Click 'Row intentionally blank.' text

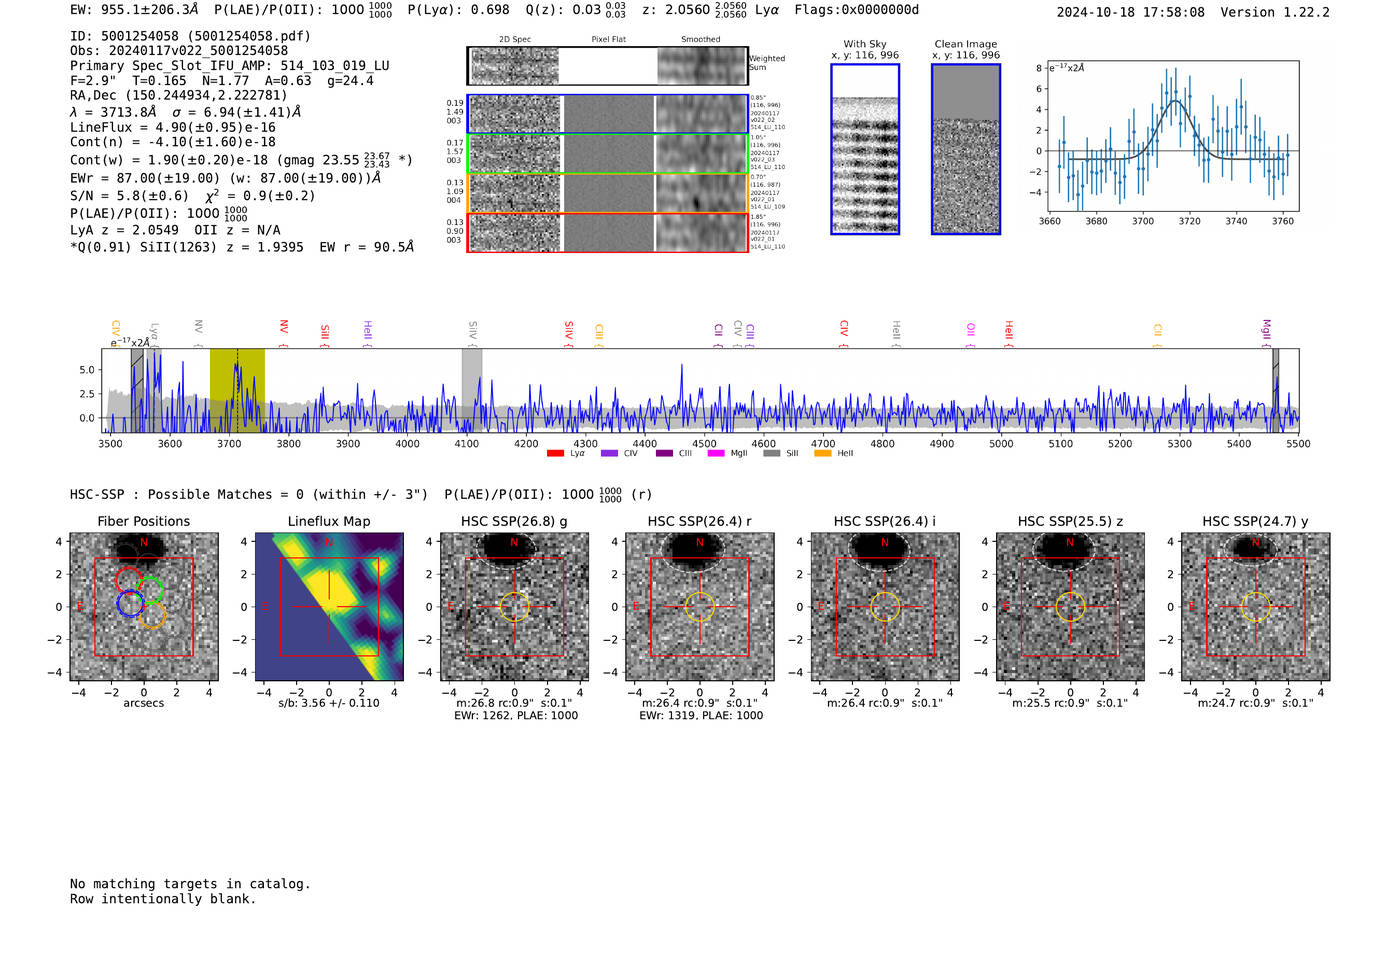tap(163, 899)
